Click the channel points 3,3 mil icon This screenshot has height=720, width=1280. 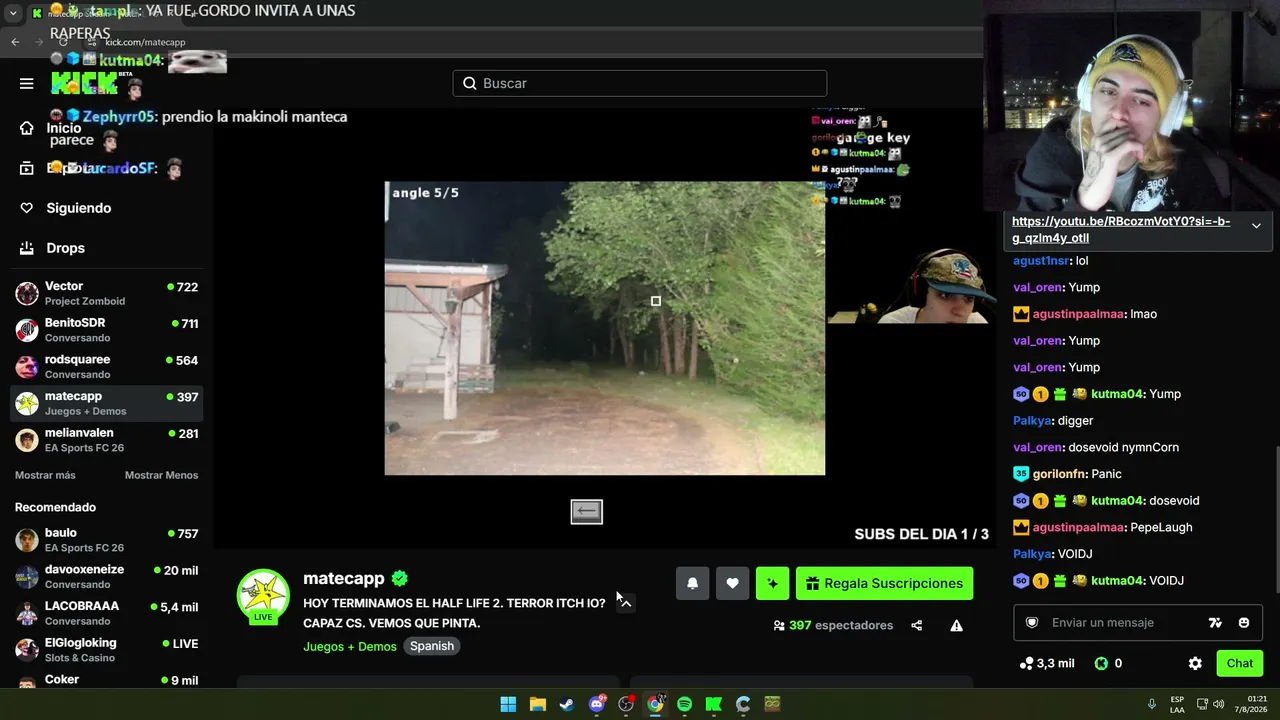click(x=1026, y=663)
